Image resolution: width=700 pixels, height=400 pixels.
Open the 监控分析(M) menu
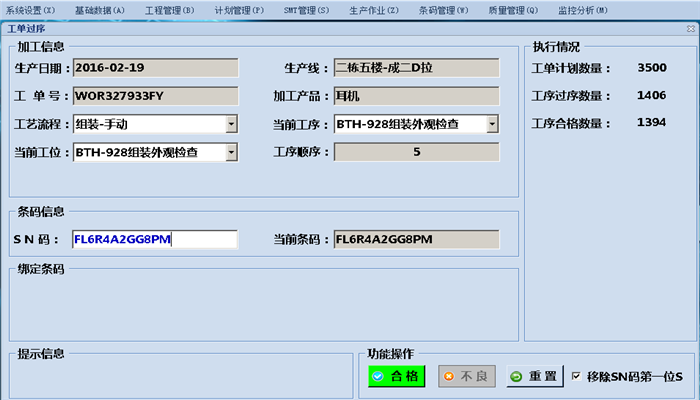583,10
